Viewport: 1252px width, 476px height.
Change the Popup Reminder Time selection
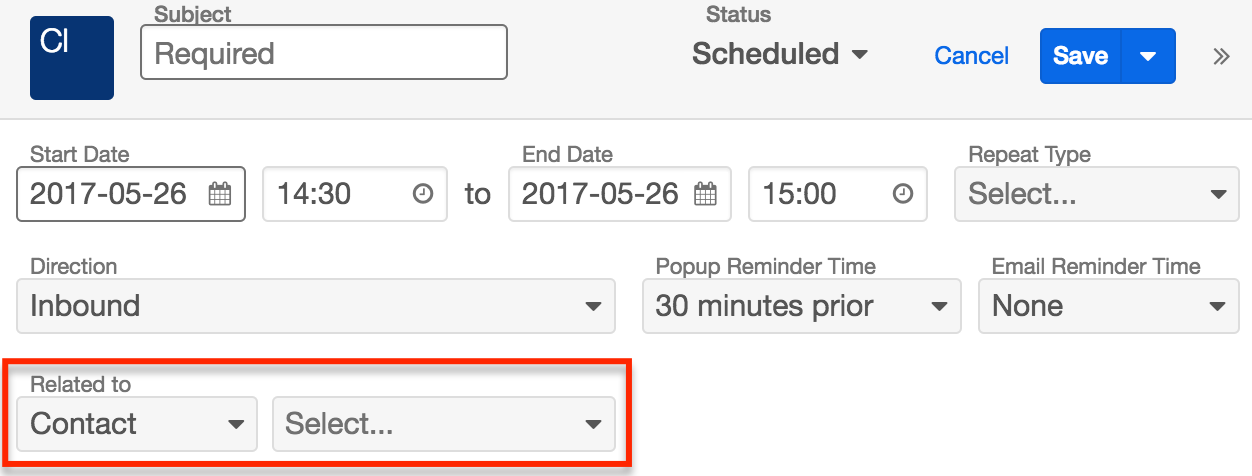[801, 306]
